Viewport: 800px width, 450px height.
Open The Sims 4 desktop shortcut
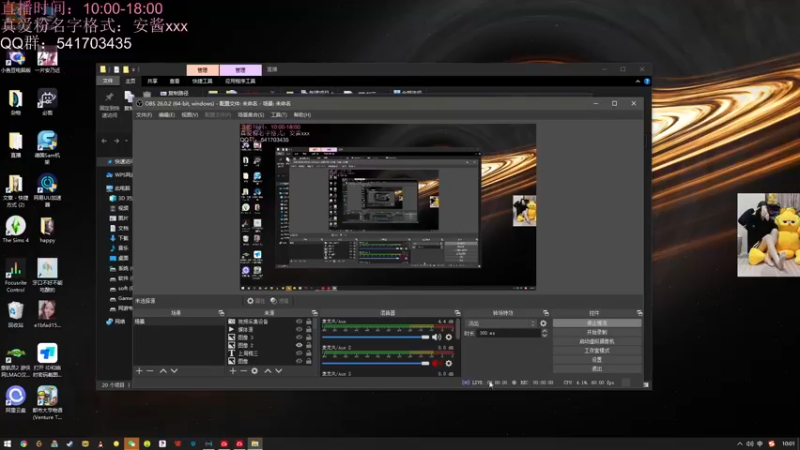point(15,230)
